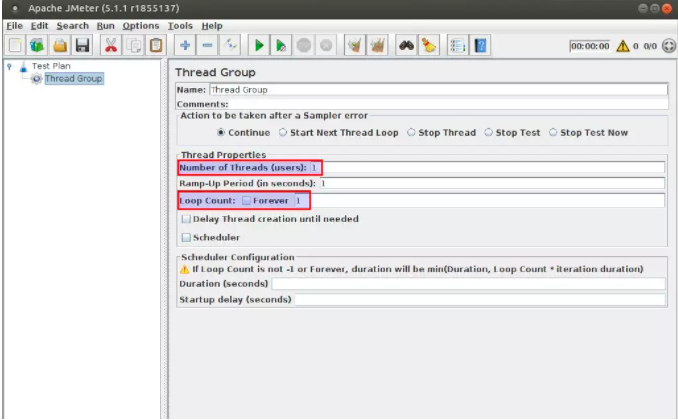Collapse all tree nodes with the minus icon
Screen dimensions: 678x420
[208, 45]
